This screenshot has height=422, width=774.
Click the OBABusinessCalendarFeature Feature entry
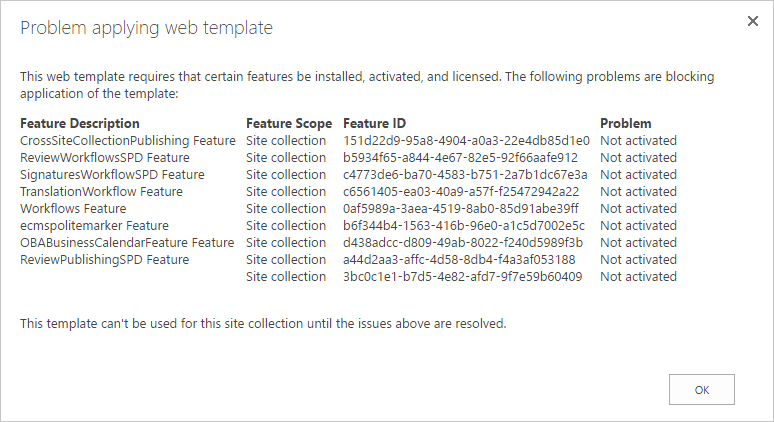127,243
